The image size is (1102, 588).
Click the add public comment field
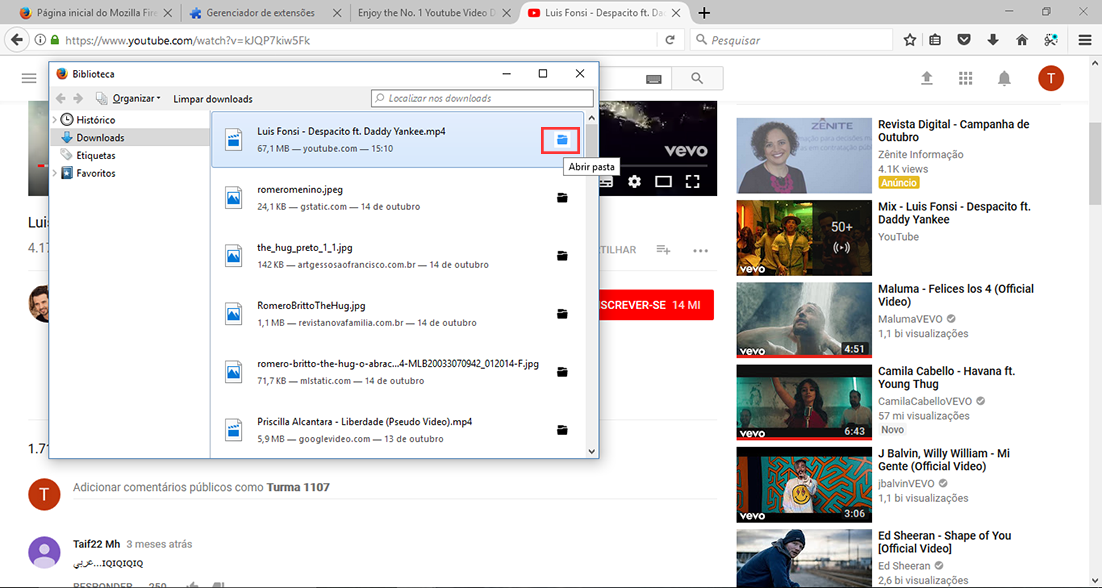[x=394, y=488]
